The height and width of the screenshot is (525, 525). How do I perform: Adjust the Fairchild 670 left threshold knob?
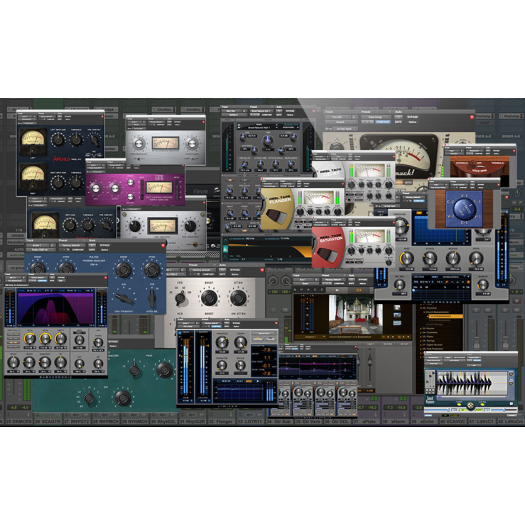76,139
